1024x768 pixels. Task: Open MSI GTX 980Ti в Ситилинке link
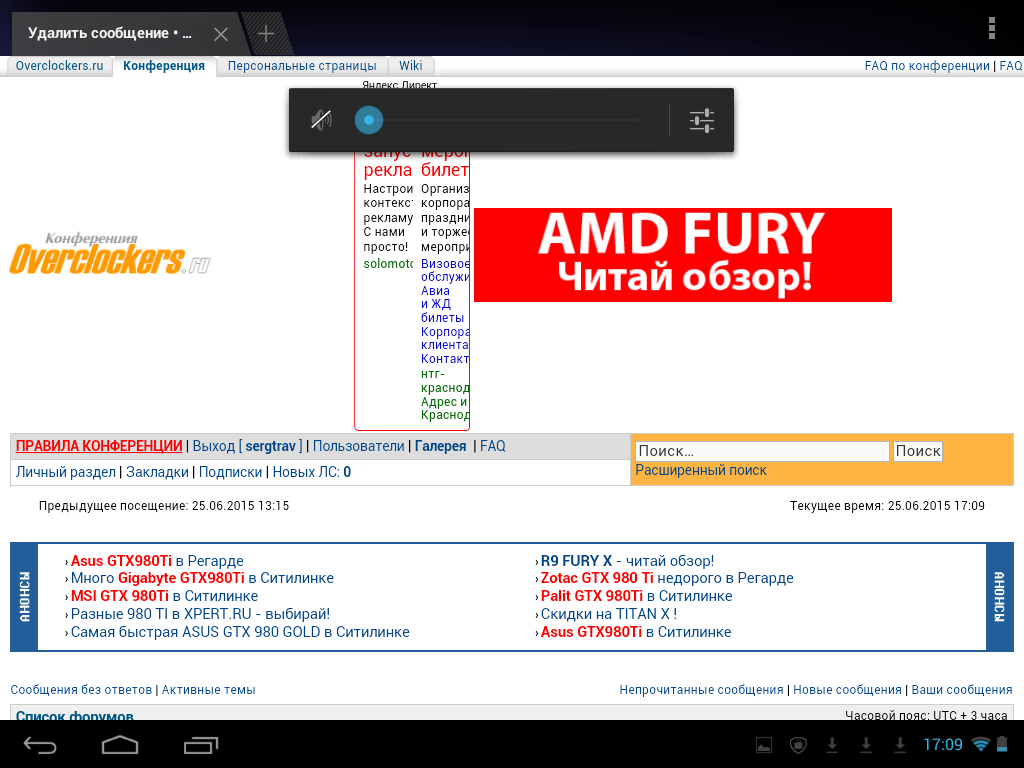coord(164,596)
